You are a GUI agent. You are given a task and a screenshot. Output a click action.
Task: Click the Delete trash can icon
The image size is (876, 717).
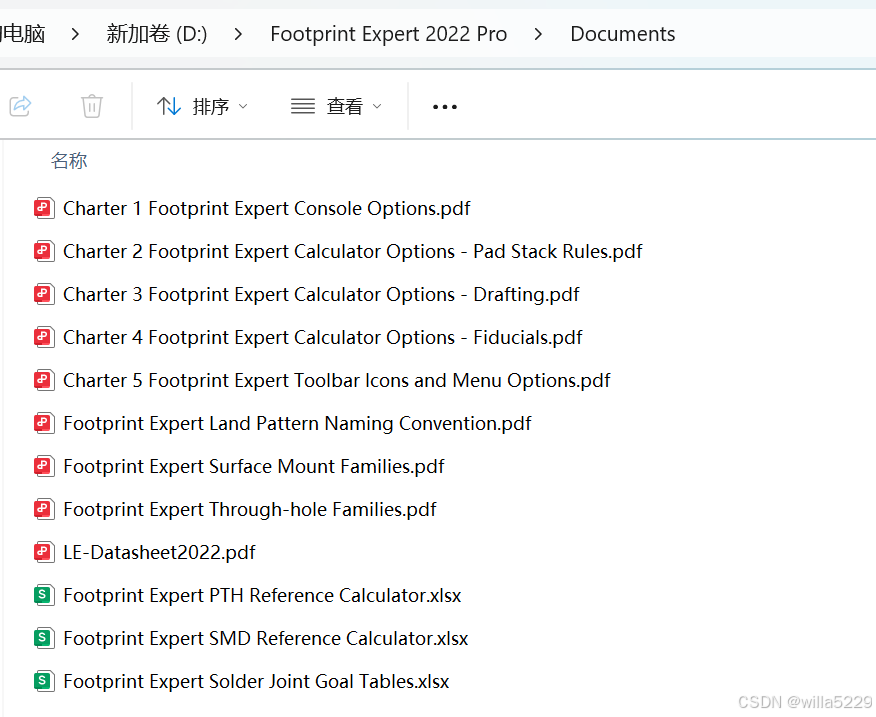[x=92, y=106]
